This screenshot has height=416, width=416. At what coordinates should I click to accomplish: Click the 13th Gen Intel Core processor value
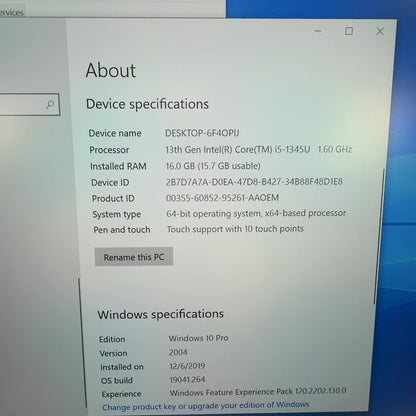(259, 149)
